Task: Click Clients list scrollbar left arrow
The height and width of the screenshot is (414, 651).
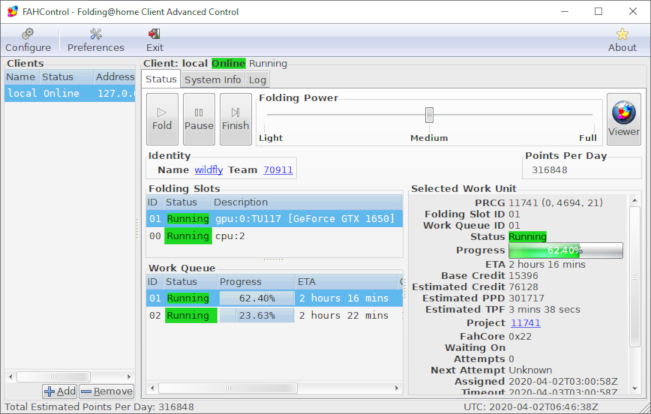Action: (x=11, y=377)
